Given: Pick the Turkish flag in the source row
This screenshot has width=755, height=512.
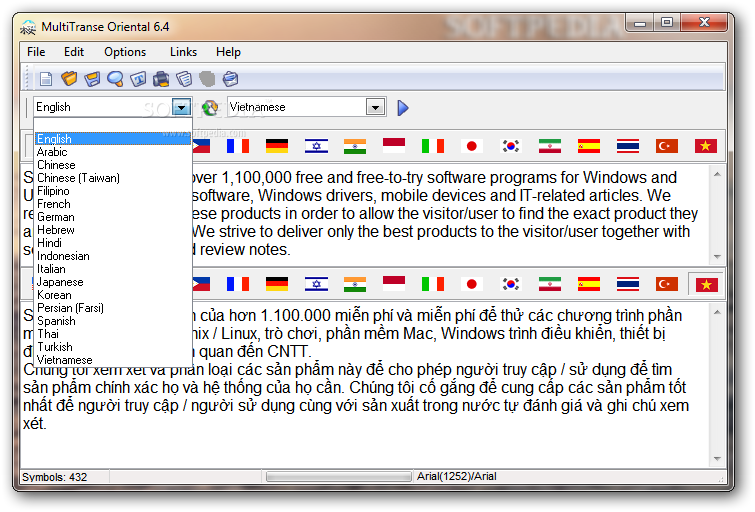Looking at the screenshot, I should click(x=667, y=146).
